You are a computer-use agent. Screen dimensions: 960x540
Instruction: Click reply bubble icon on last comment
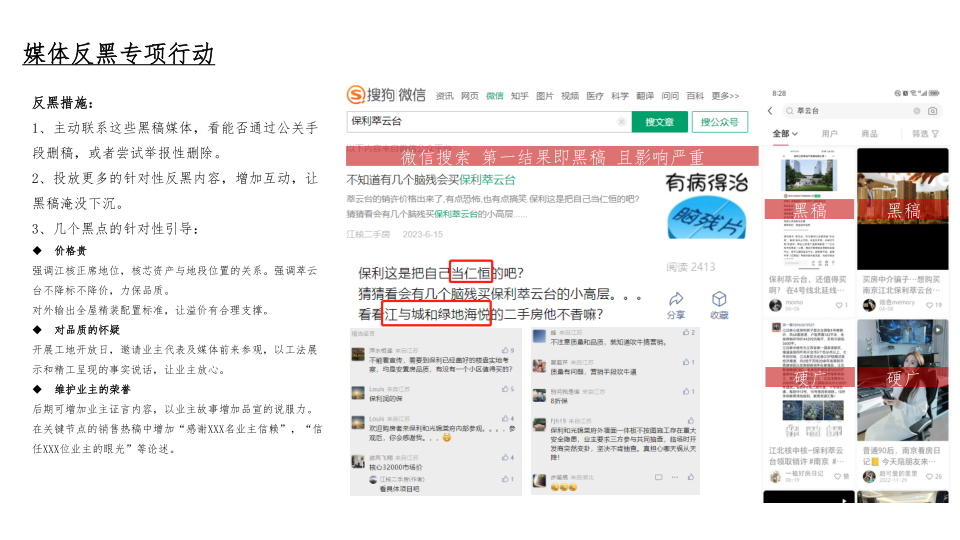tap(659, 477)
